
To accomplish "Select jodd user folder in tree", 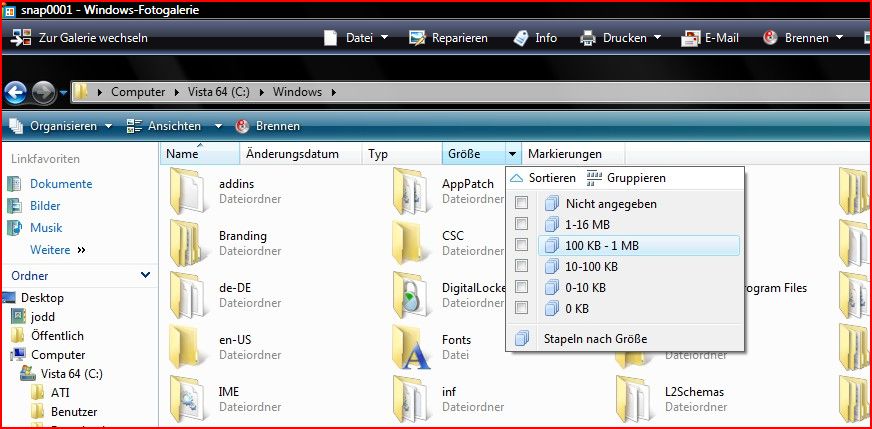I will [43, 317].
